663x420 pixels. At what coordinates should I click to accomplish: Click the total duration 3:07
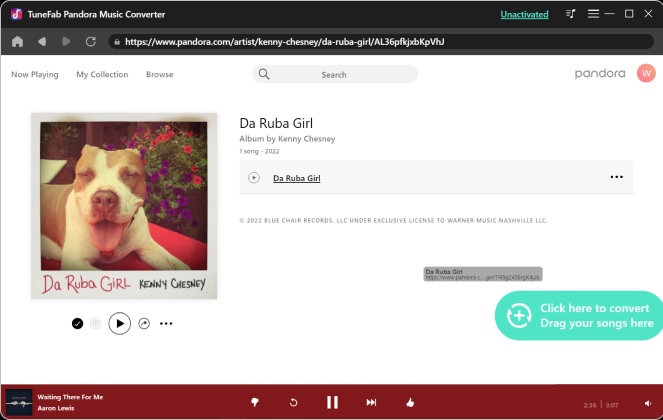612,405
